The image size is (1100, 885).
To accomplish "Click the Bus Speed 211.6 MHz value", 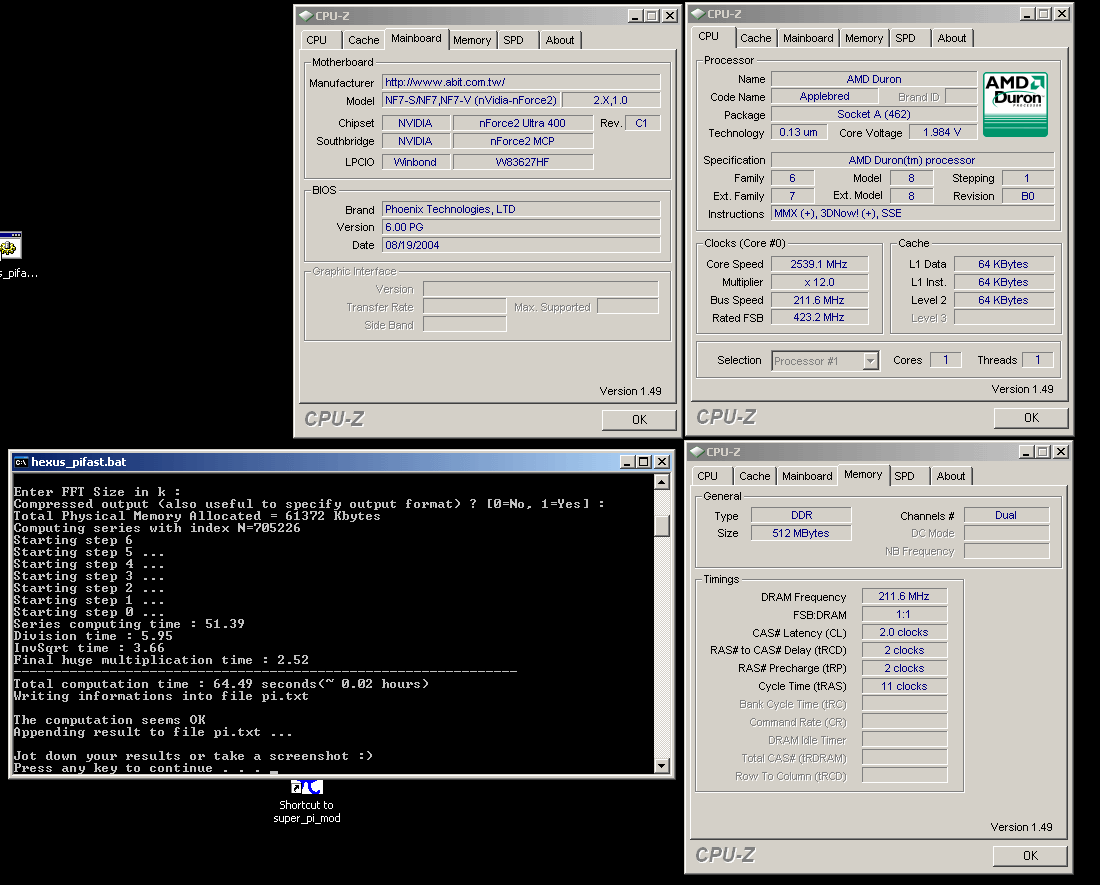I will pos(819,300).
